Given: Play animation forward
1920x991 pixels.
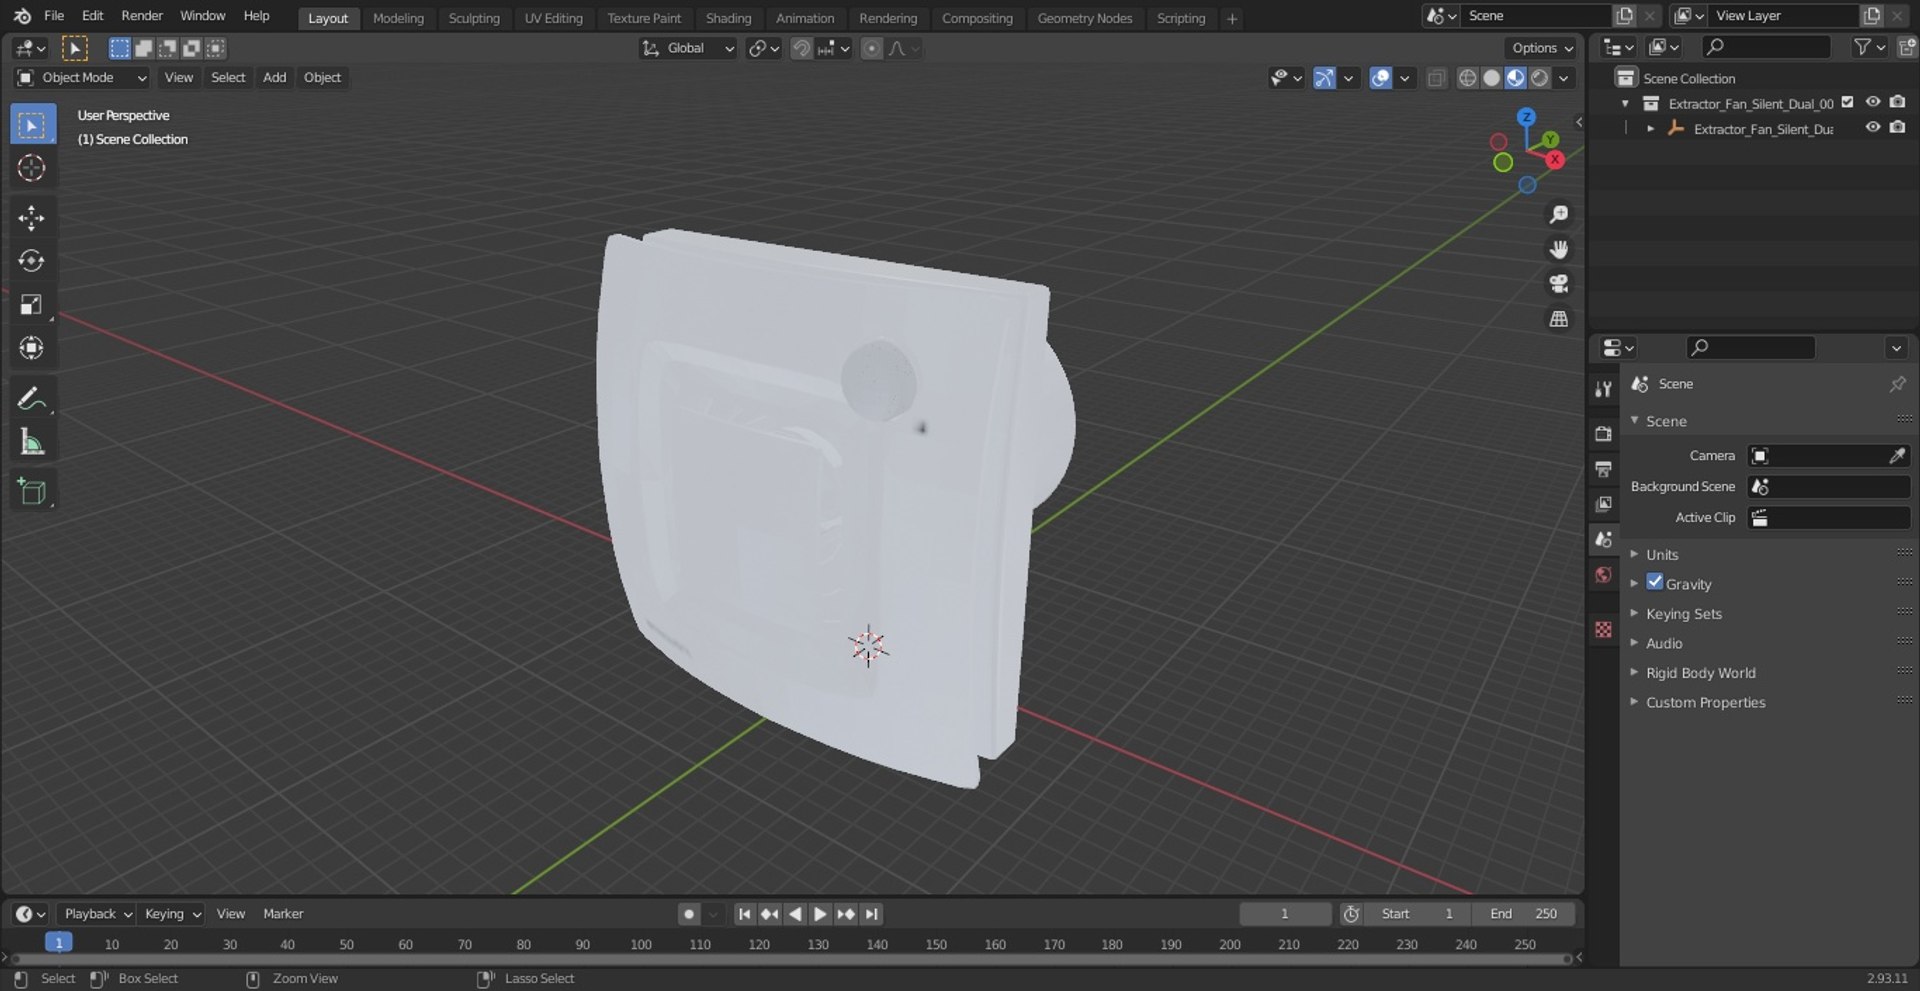Looking at the screenshot, I should tap(820, 914).
